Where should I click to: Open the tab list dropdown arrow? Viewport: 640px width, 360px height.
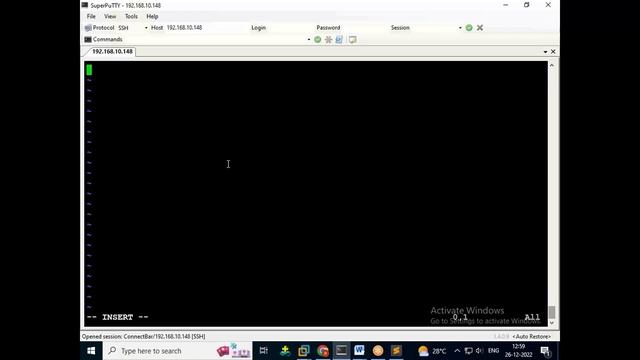point(545,52)
